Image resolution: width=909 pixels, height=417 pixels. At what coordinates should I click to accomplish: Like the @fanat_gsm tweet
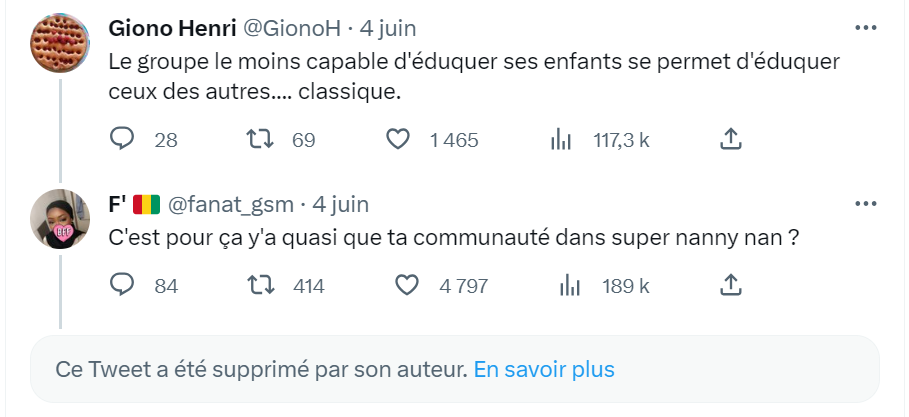407,286
